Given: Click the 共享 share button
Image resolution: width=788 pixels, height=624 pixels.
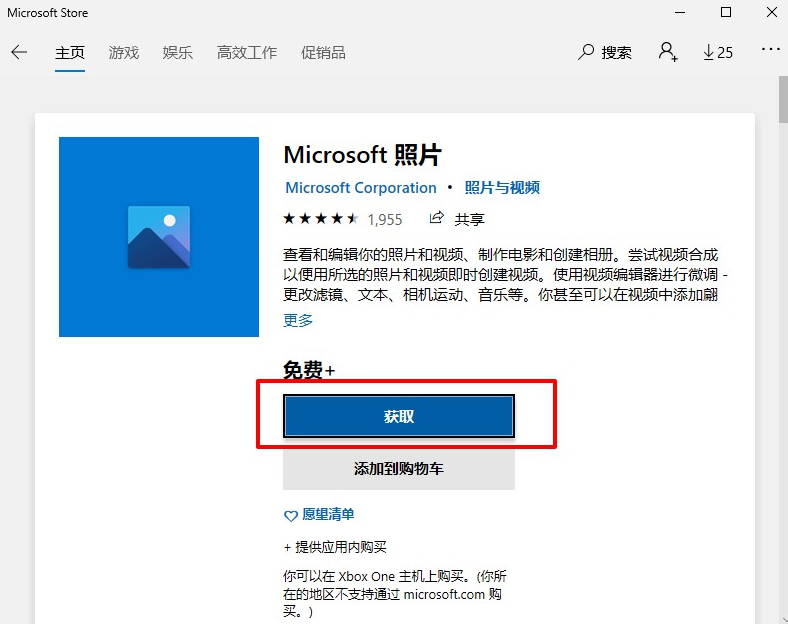Looking at the screenshot, I should coord(457,219).
